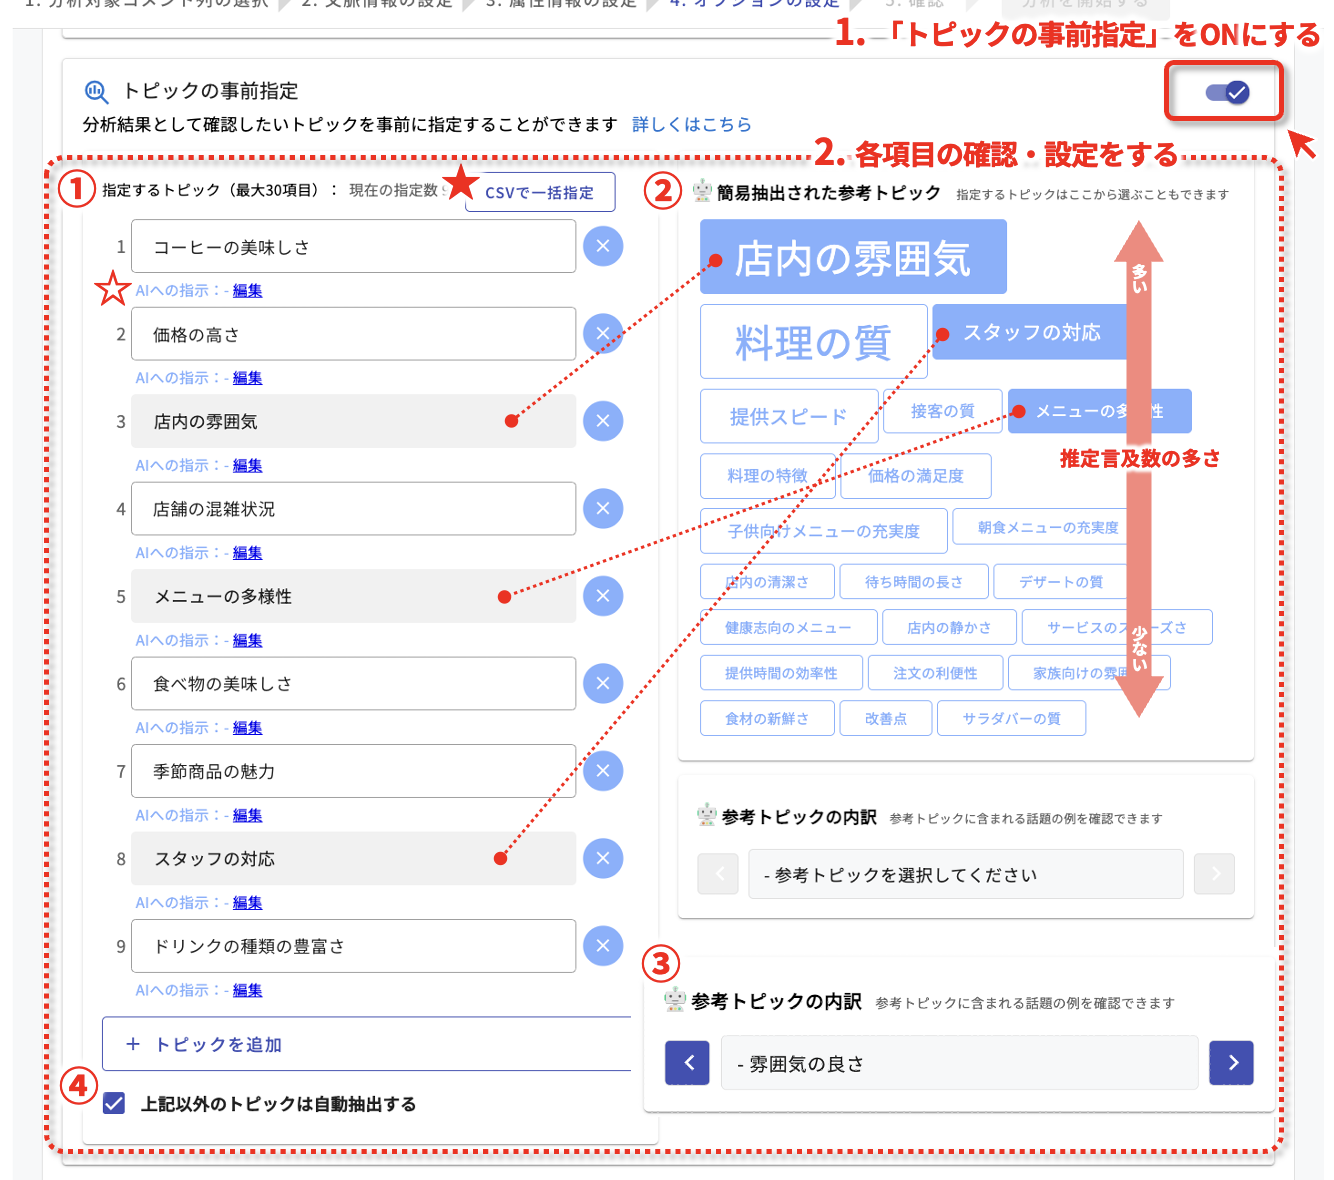This screenshot has height=1180, width=1334.
Task: Delete the 価格の高さ topic with × icon
Action: click(603, 334)
